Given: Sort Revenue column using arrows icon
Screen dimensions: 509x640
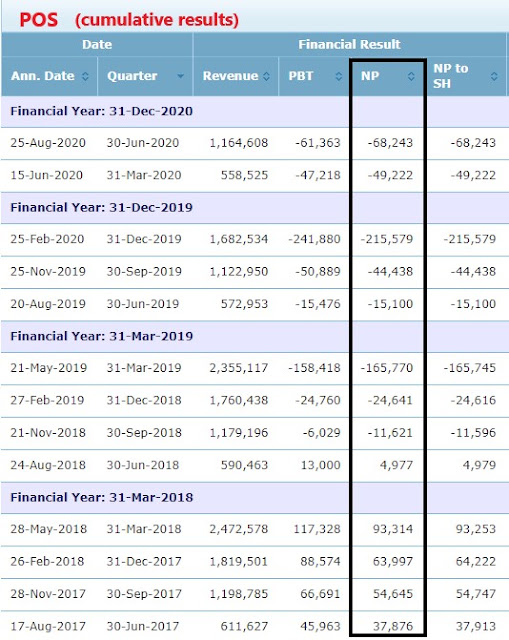Looking at the screenshot, I should click(x=266, y=76).
